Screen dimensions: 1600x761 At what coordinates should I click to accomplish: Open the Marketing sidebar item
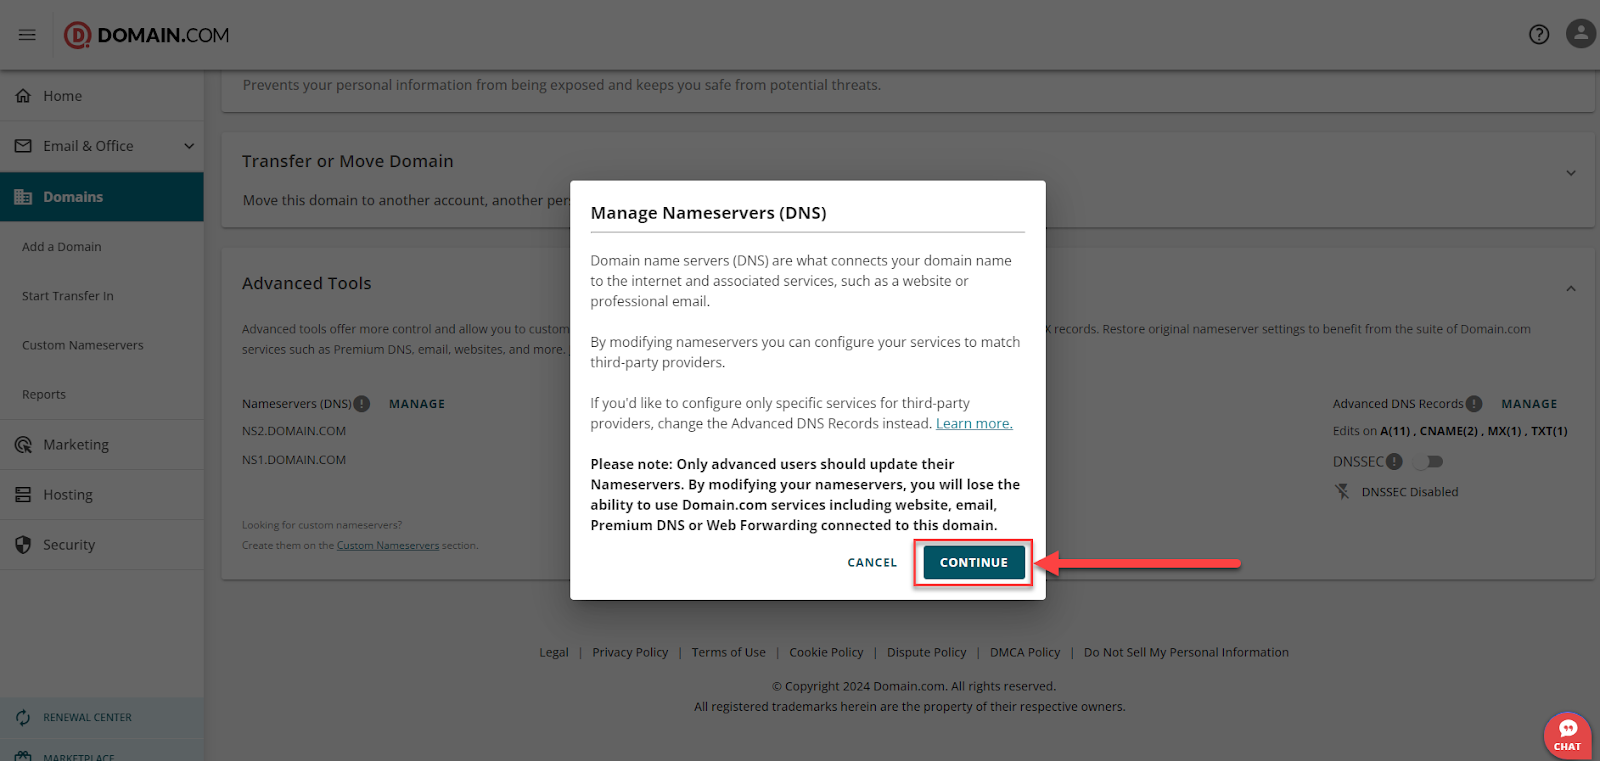[x=102, y=445]
